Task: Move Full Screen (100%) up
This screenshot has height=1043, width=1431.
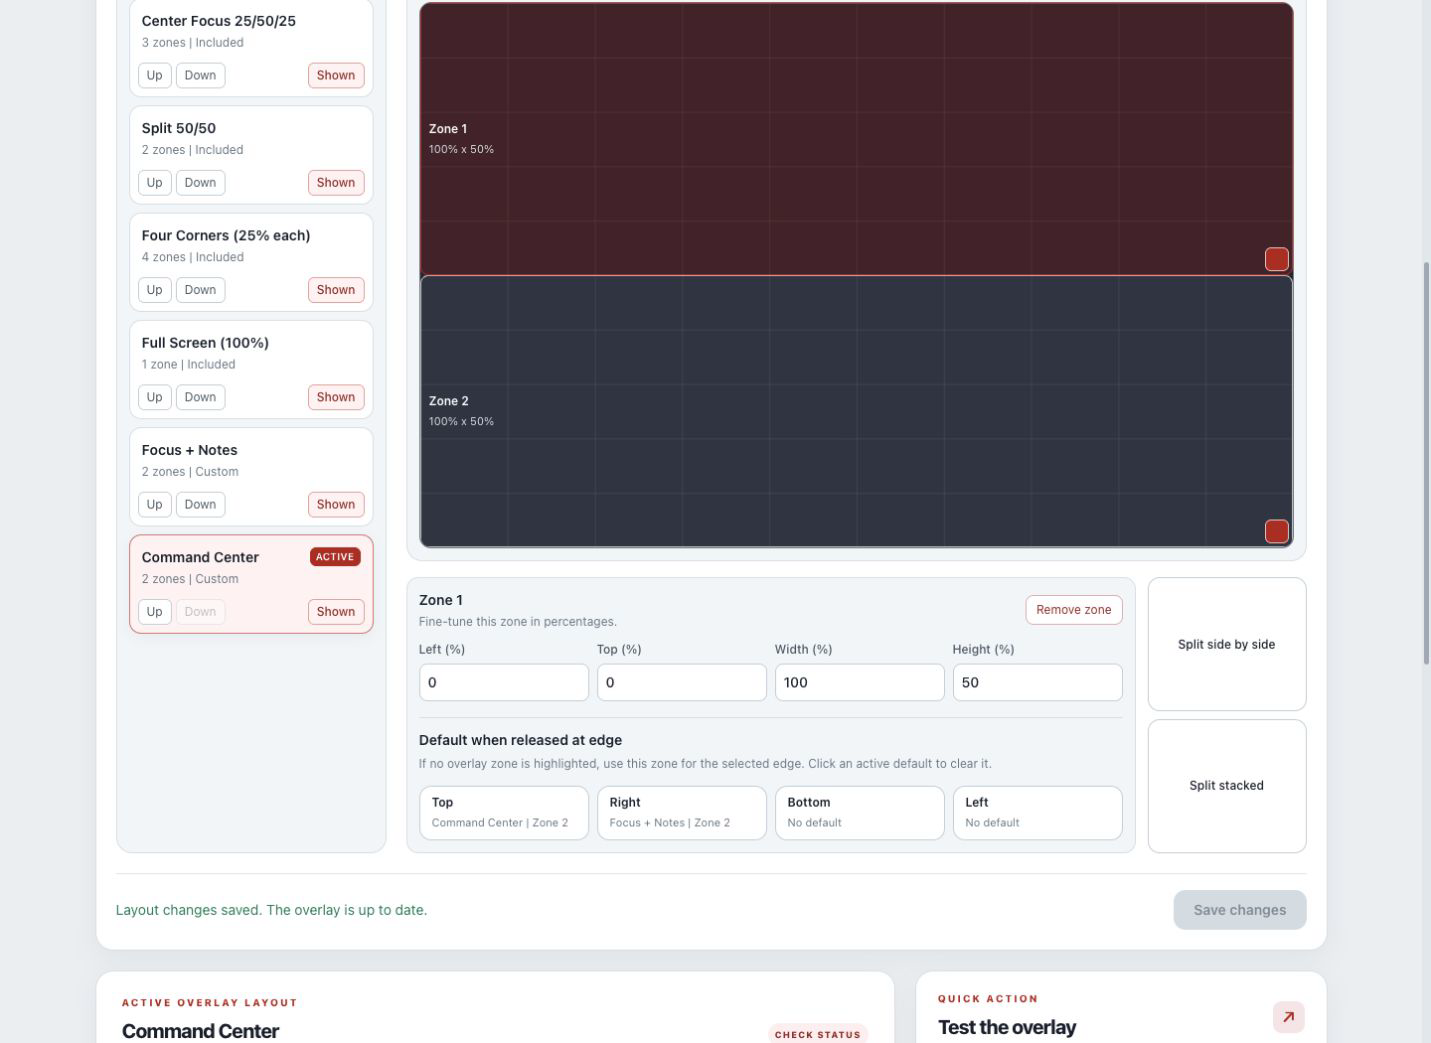Action: click(154, 397)
